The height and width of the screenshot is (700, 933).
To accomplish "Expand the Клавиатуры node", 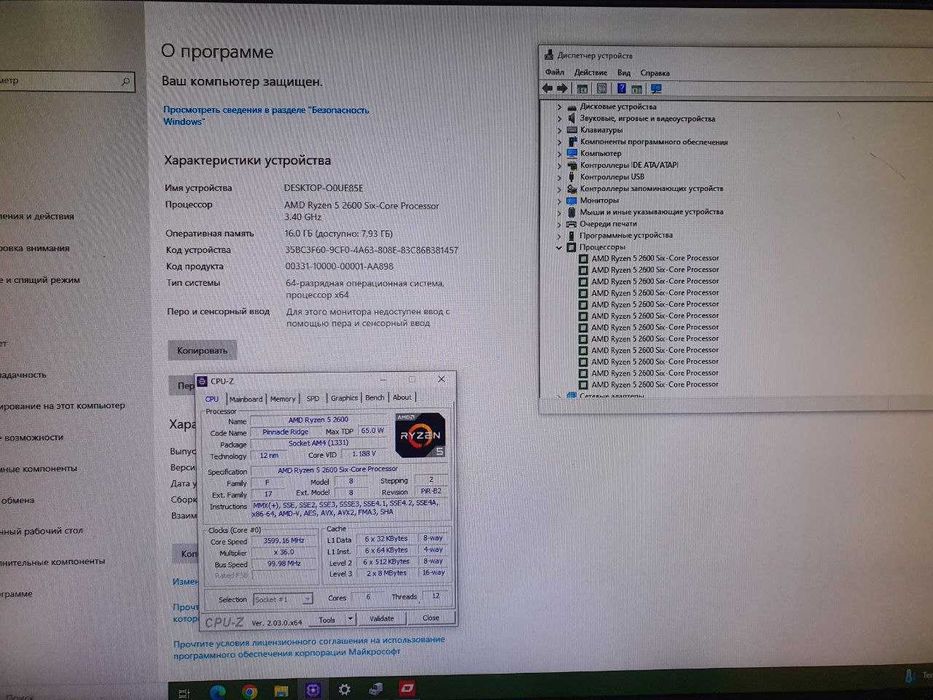I will point(559,130).
